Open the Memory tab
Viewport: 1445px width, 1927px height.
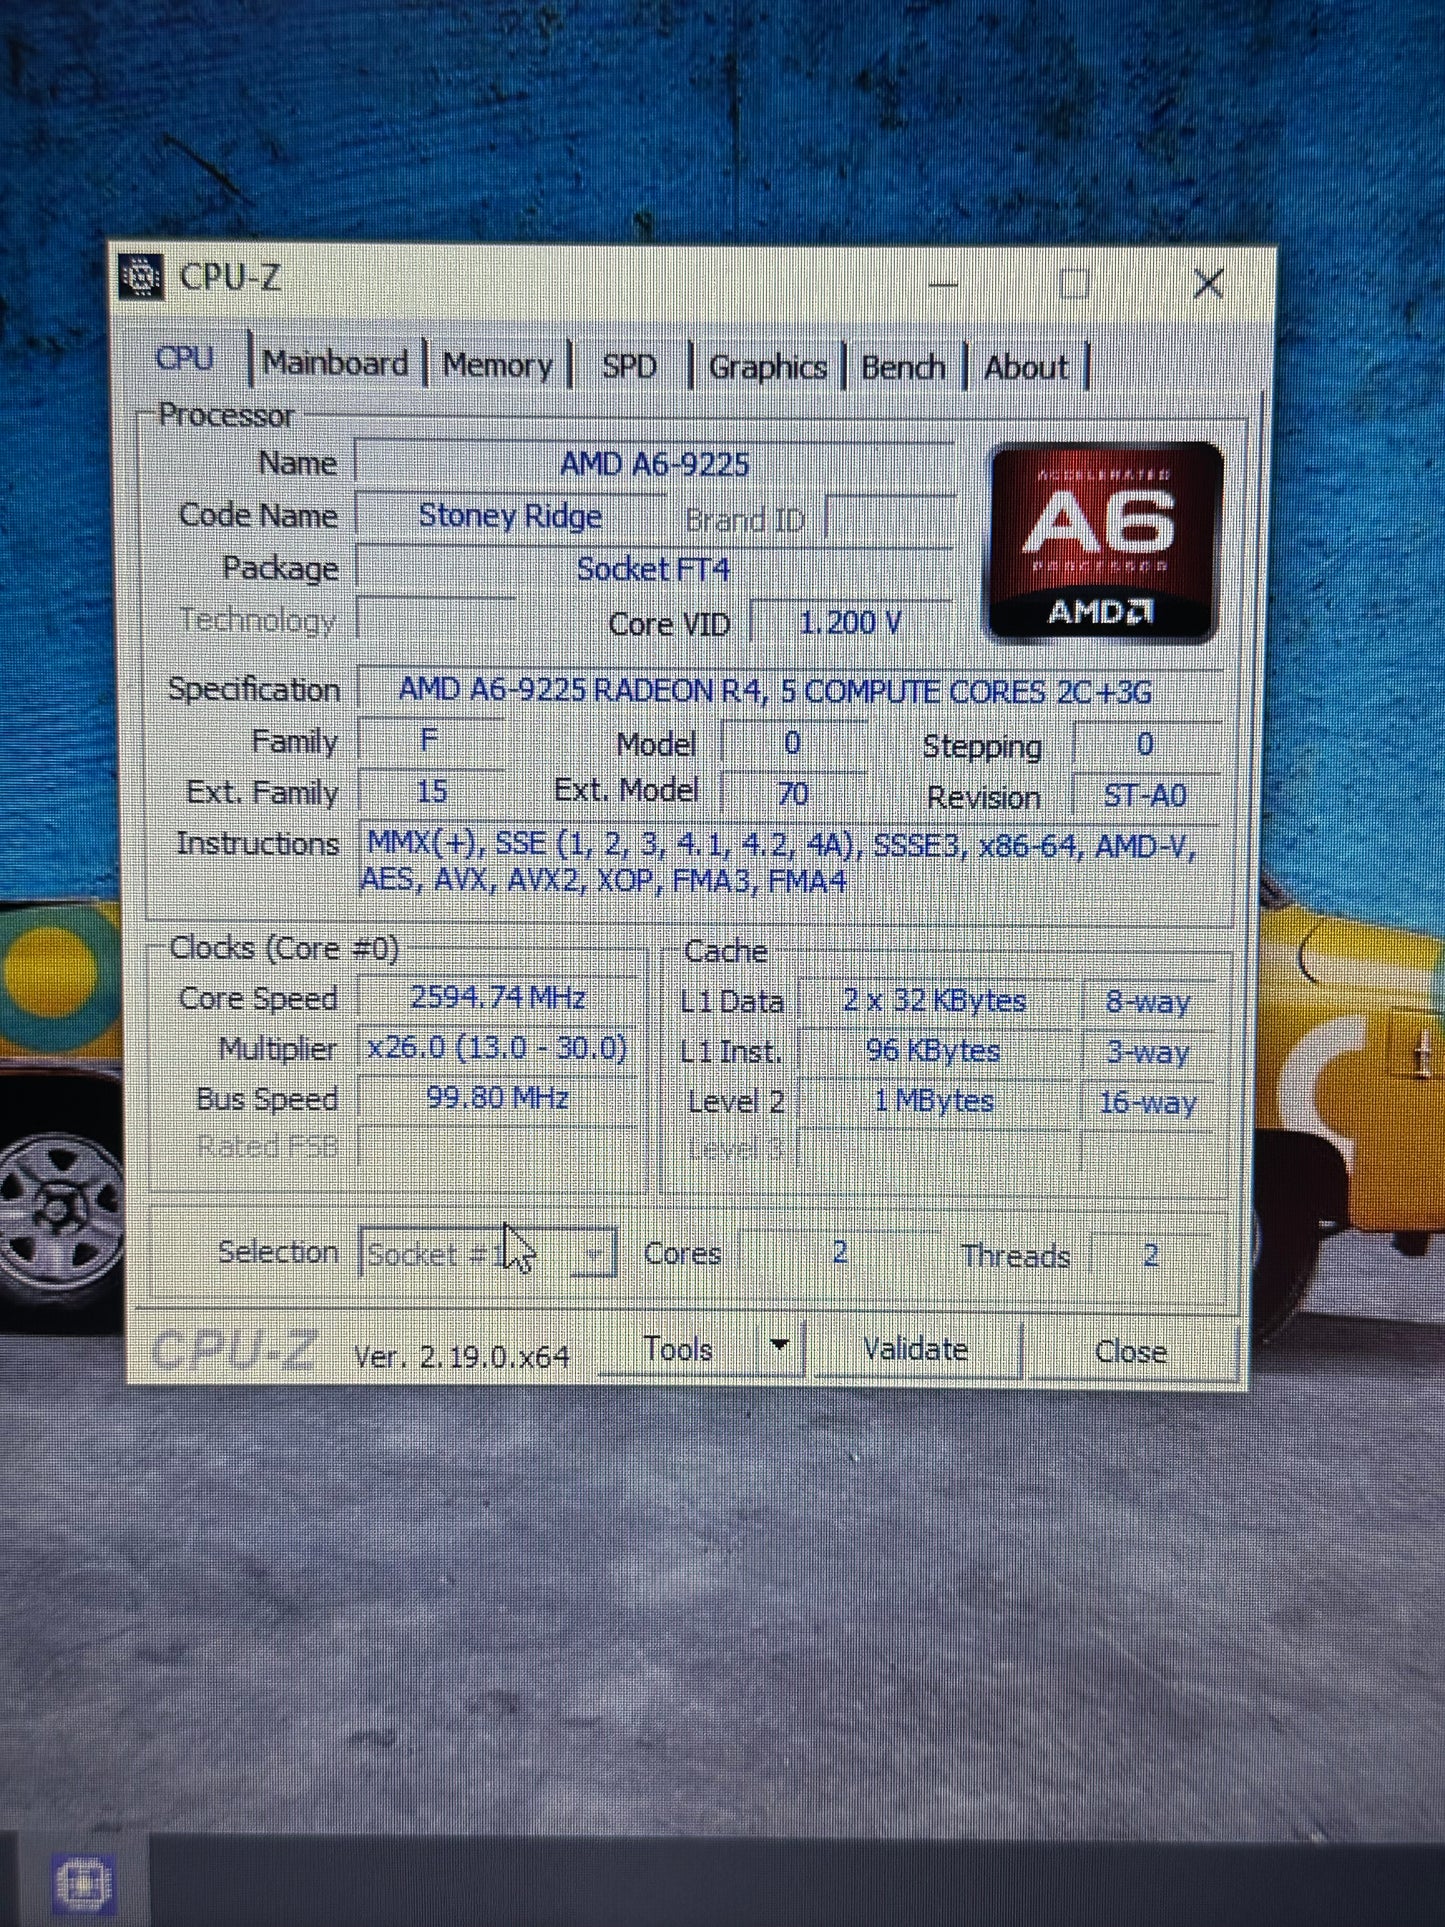(497, 366)
